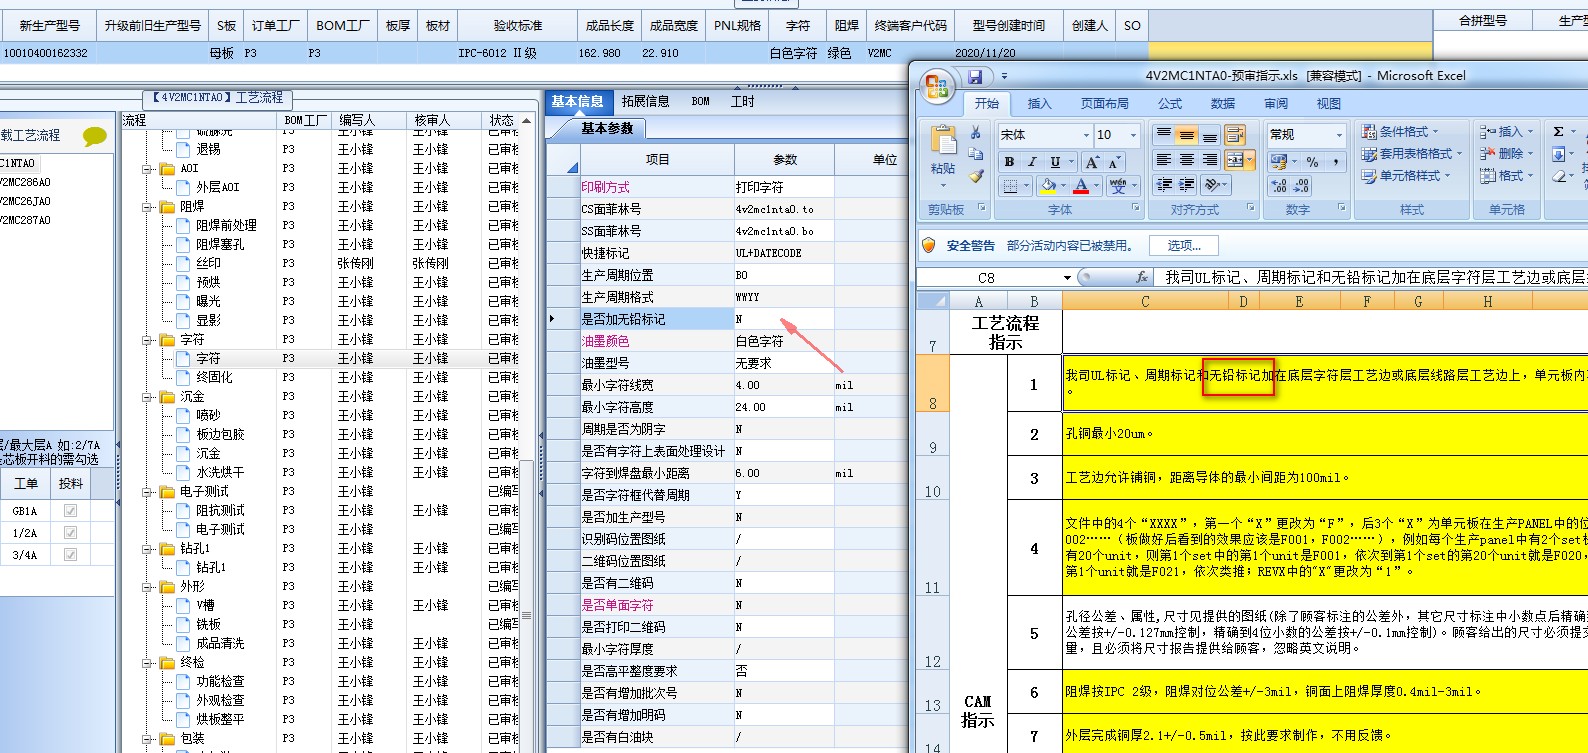Click the Merge and Center icon
The height and width of the screenshot is (753, 1588).
click(1235, 160)
